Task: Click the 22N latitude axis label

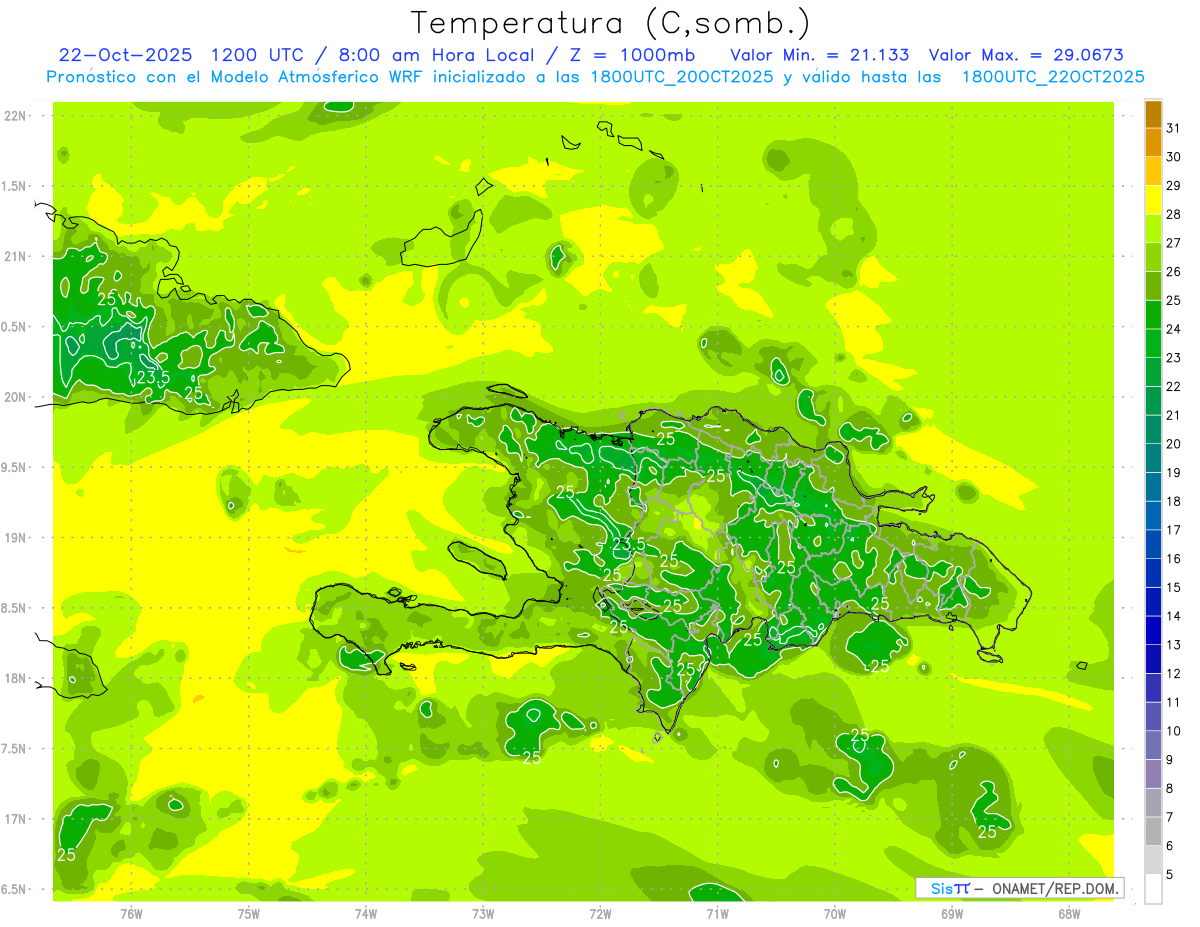Action: pyautogui.click(x=15, y=116)
